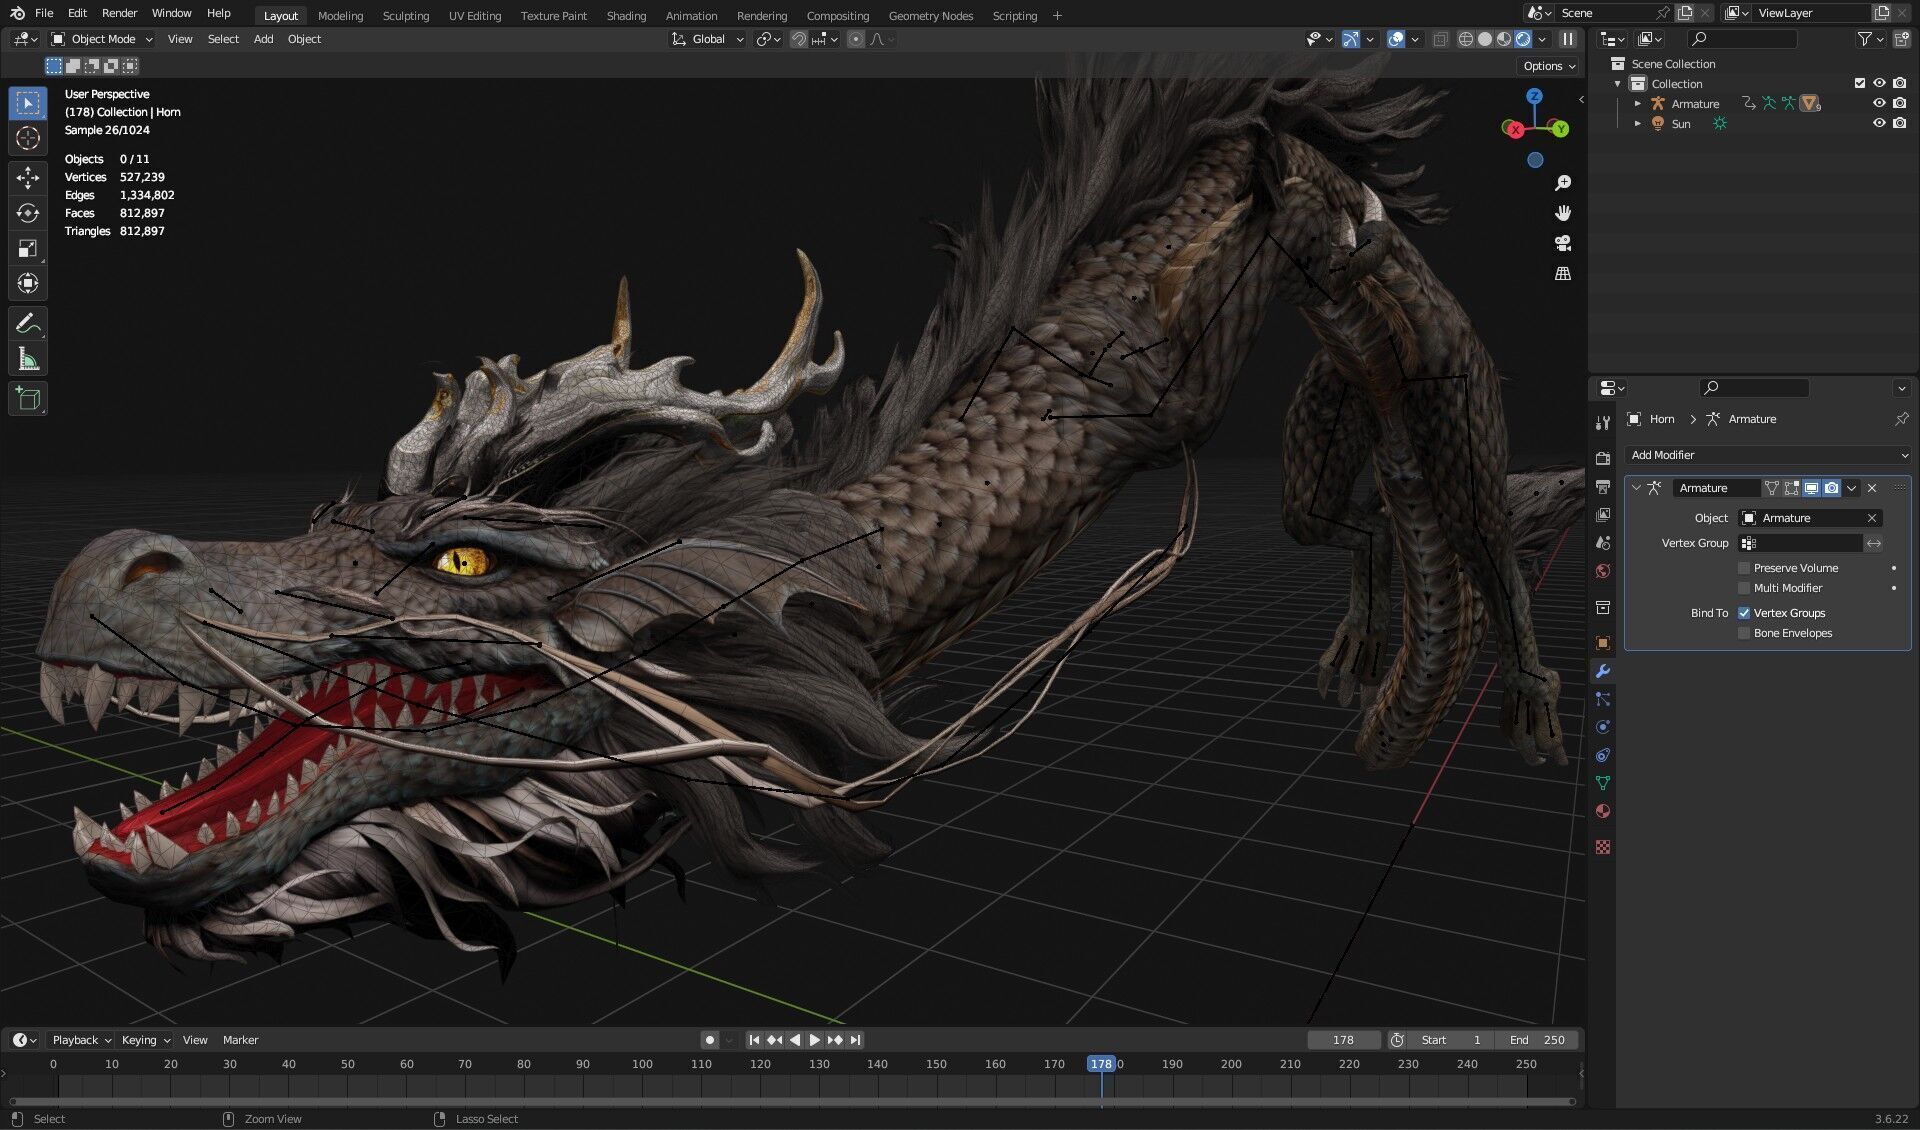Open the viewport Options dropdown
The width and height of the screenshot is (1920, 1130).
coord(1549,66)
